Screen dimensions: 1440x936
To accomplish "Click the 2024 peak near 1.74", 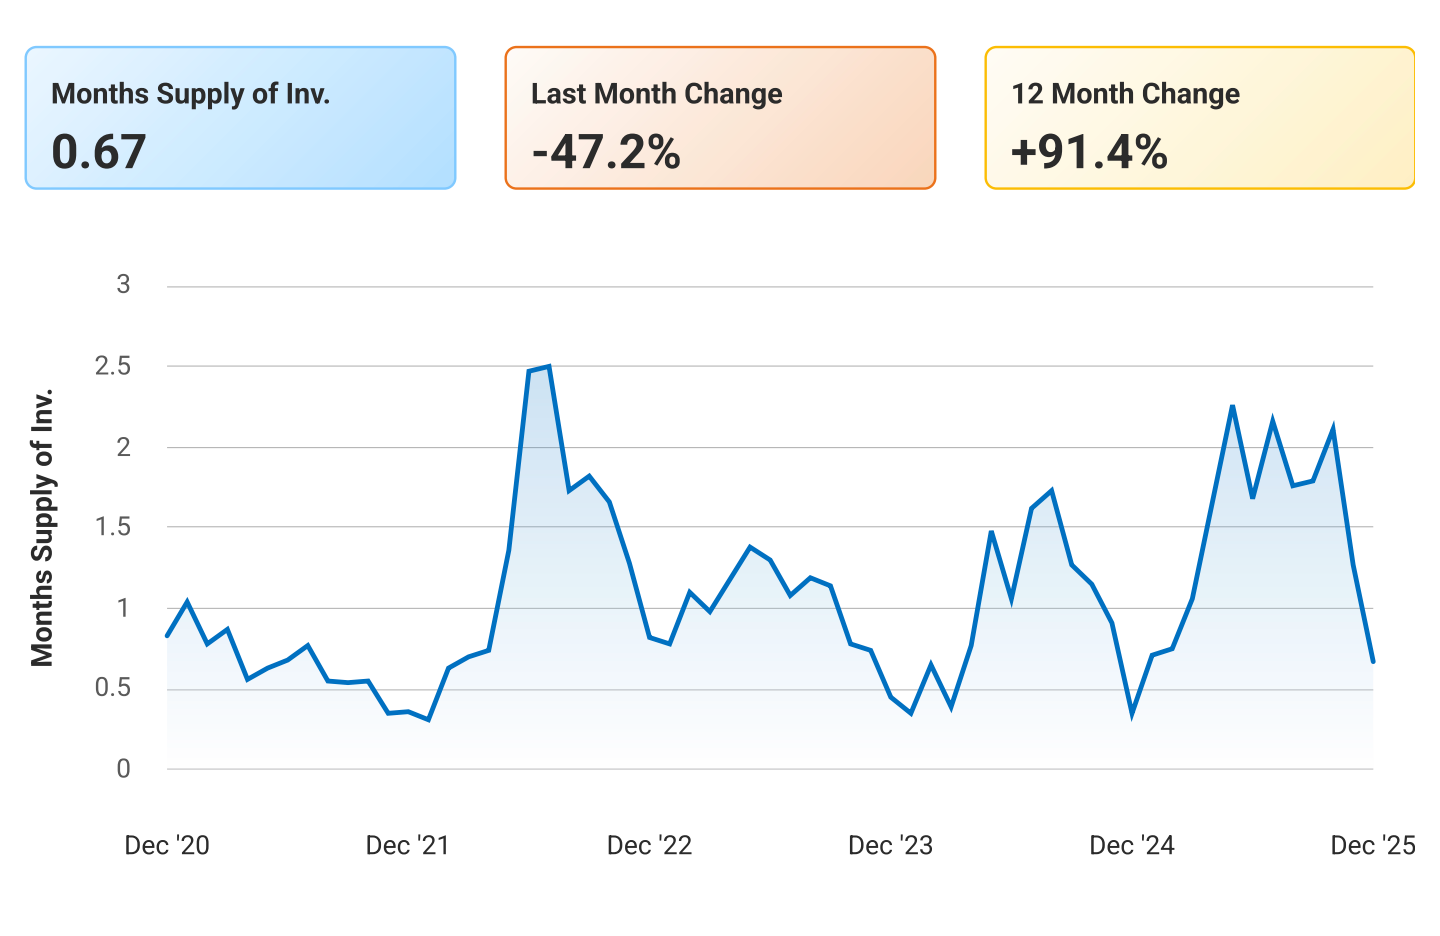I will tap(1050, 490).
